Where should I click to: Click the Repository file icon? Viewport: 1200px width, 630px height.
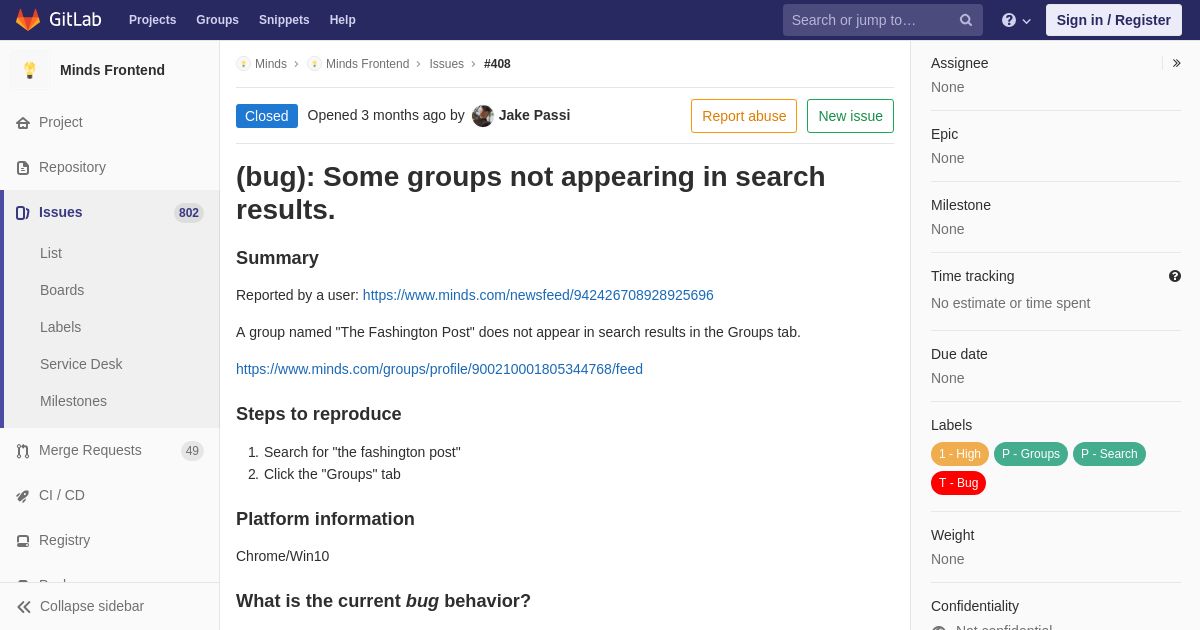click(23, 168)
